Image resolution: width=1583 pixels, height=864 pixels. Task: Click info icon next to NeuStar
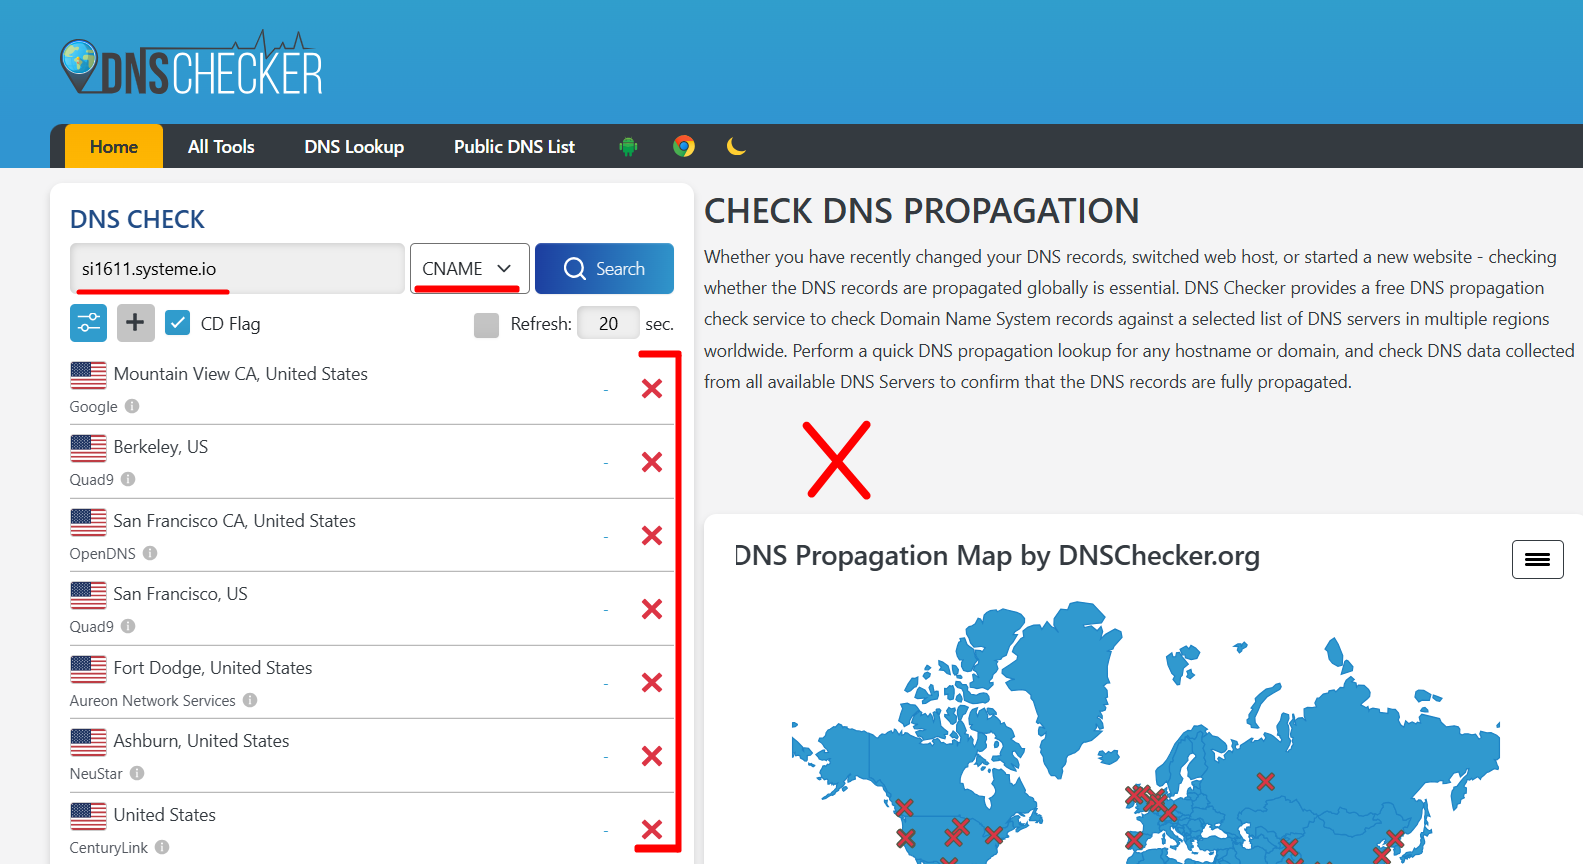pos(137,773)
